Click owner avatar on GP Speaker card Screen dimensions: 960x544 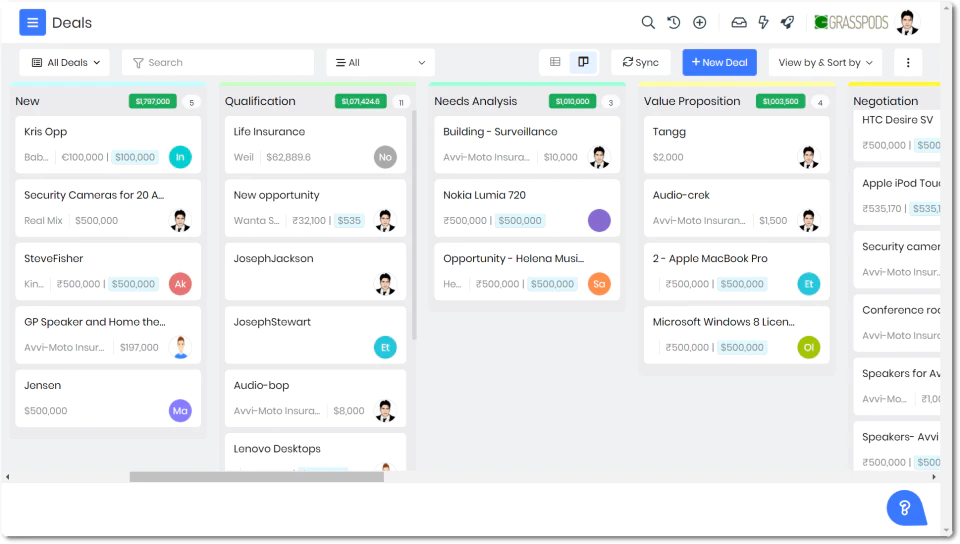(180, 348)
